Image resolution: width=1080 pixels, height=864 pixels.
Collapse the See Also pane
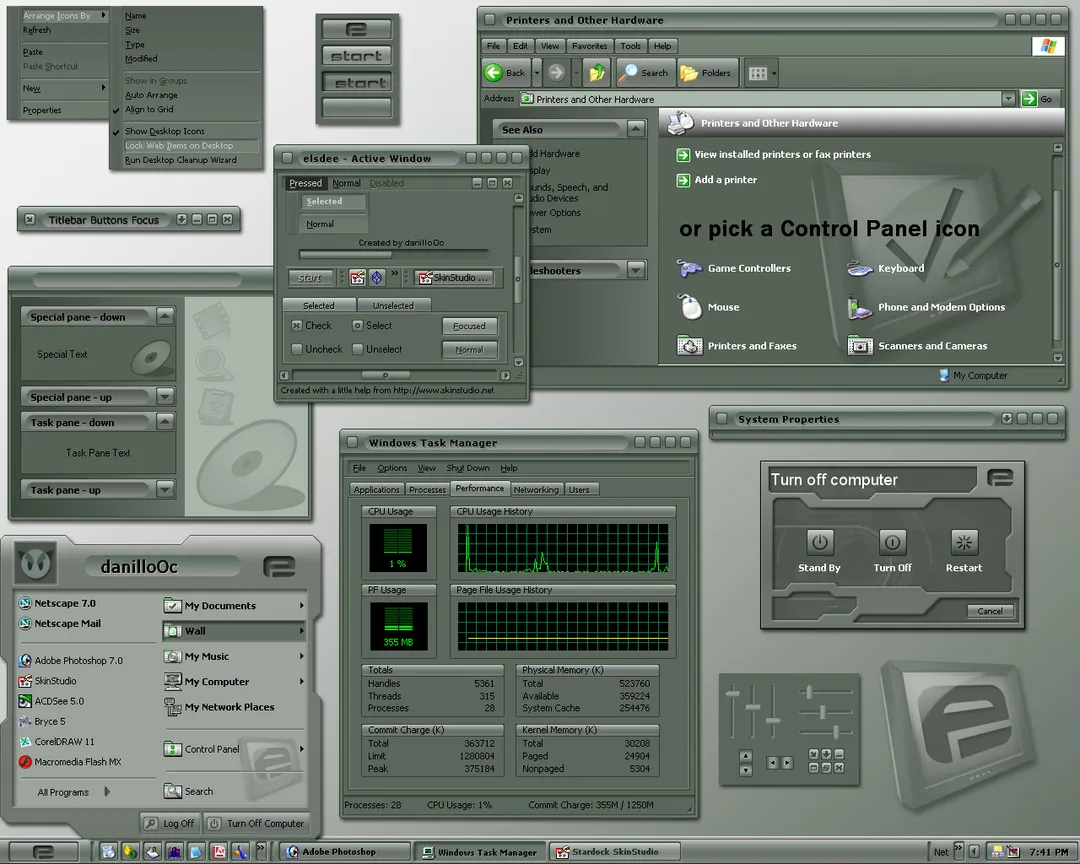tap(636, 129)
